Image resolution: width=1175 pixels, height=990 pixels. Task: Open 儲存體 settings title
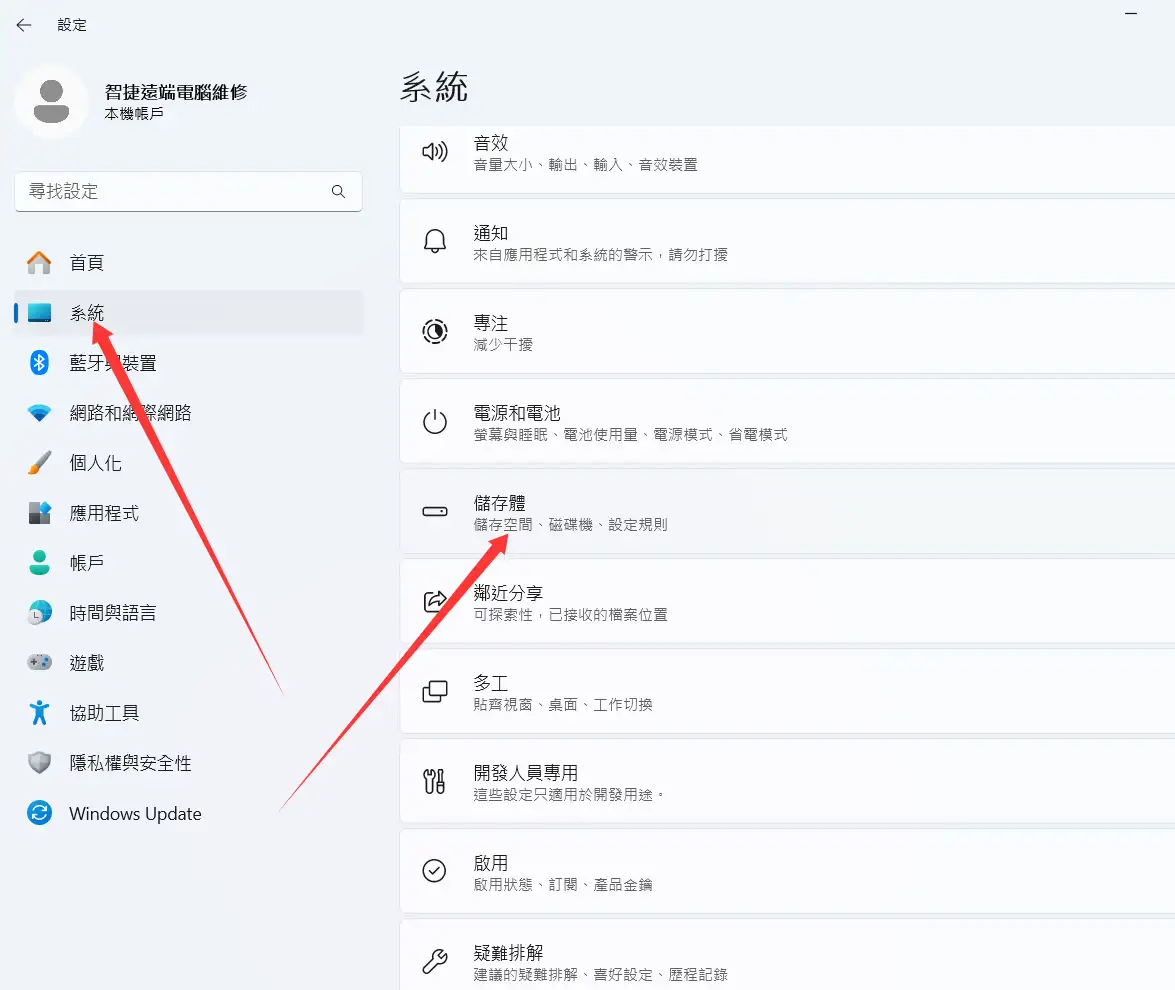tap(500, 503)
